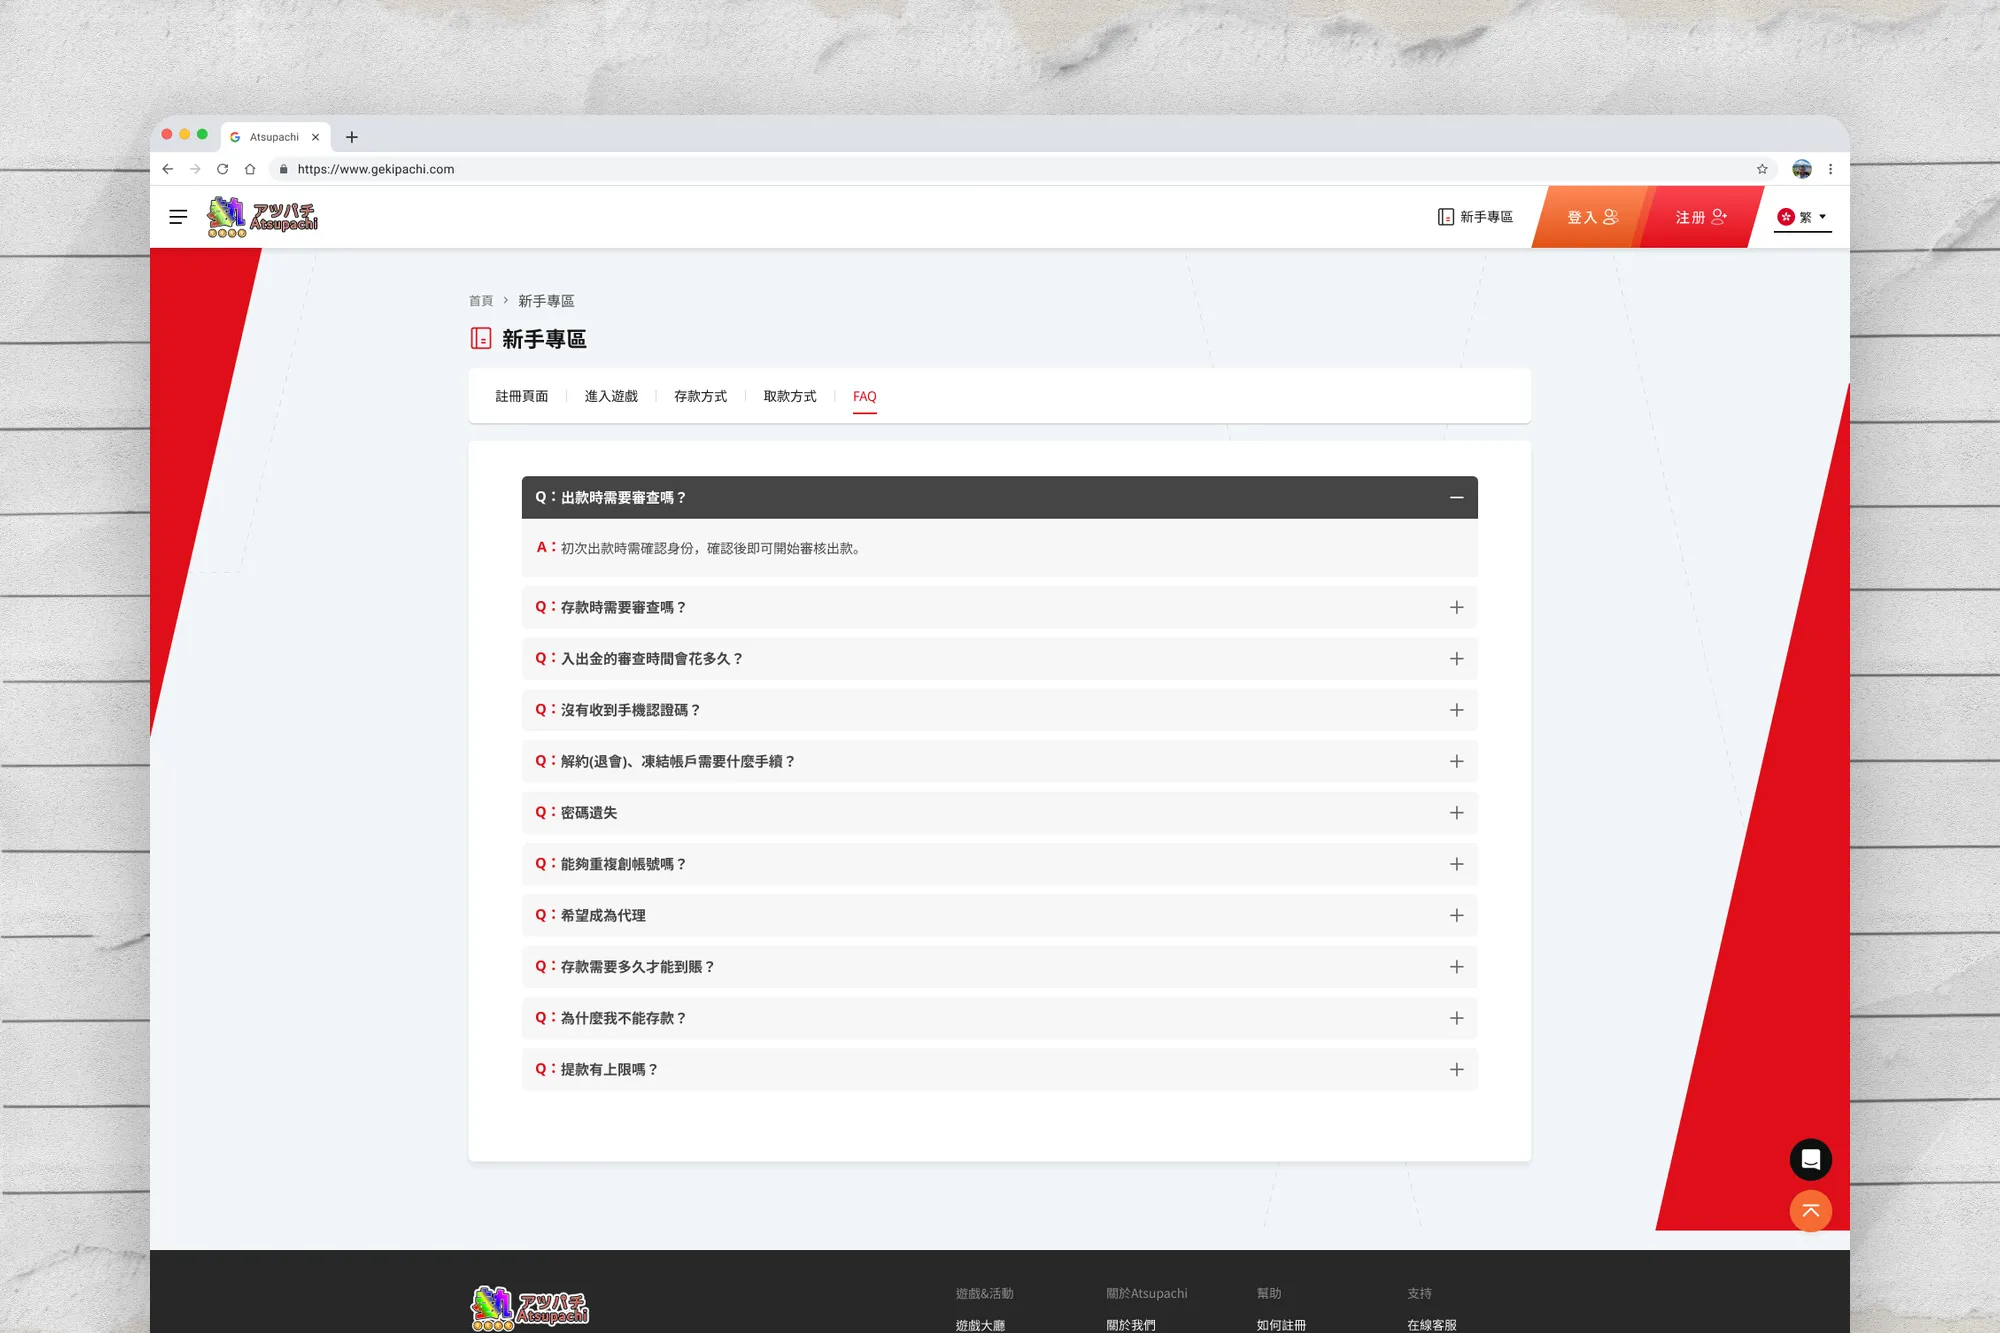The width and height of the screenshot is (2000, 1333).
Task: Click the browser address bar URL
Action: click(x=376, y=169)
